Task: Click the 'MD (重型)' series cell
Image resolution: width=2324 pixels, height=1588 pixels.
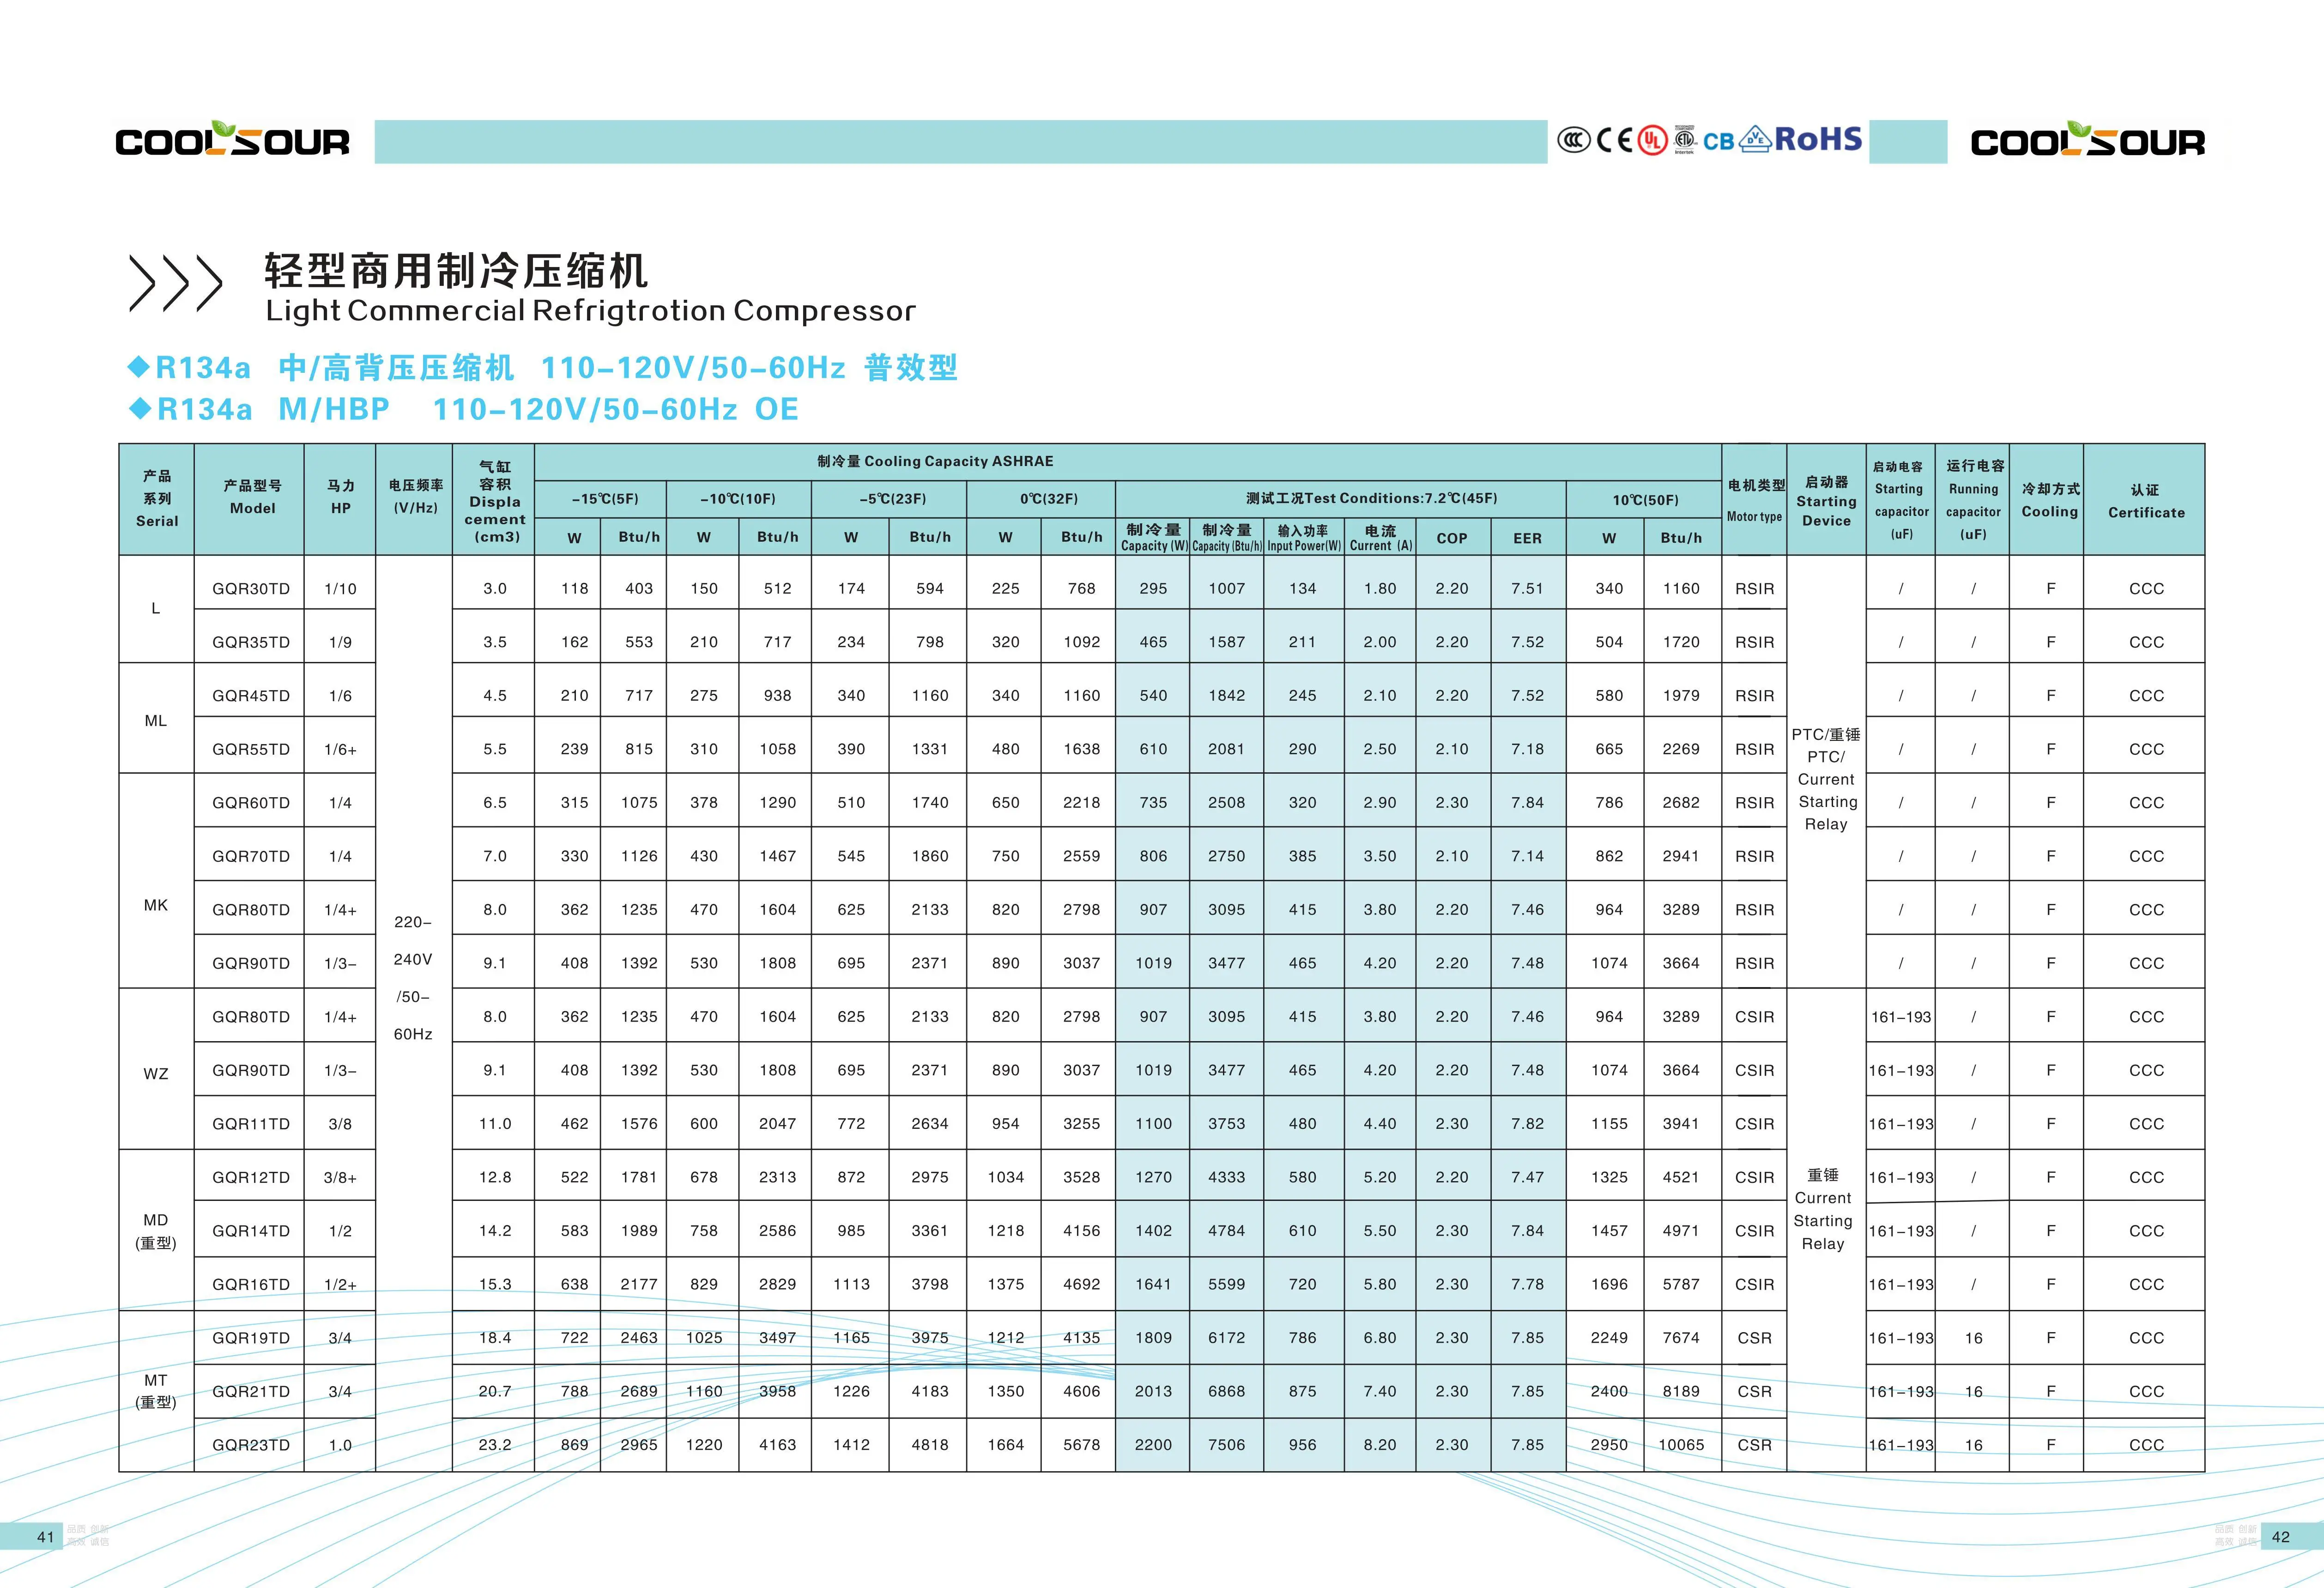Action: coord(156,1231)
